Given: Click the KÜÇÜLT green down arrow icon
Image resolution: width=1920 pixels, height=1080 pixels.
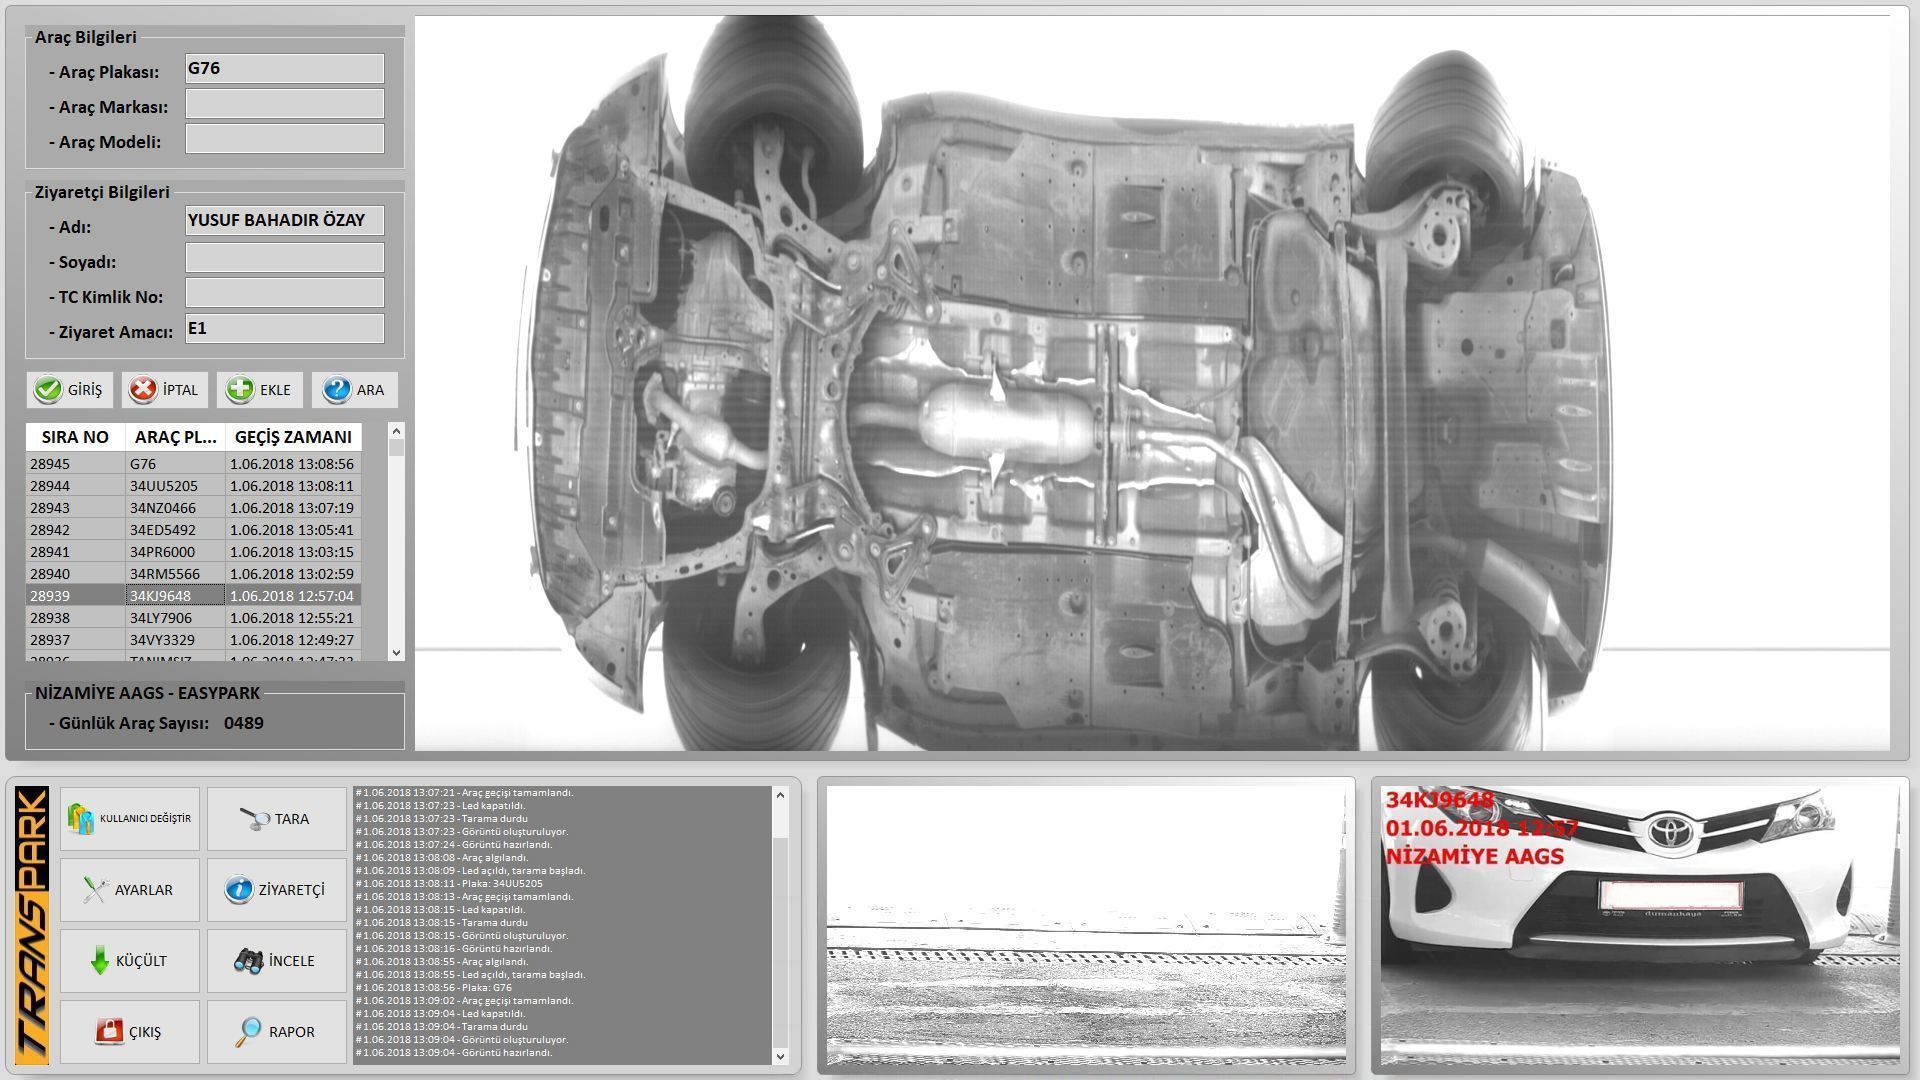Looking at the screenshot, I should point(99,961).
